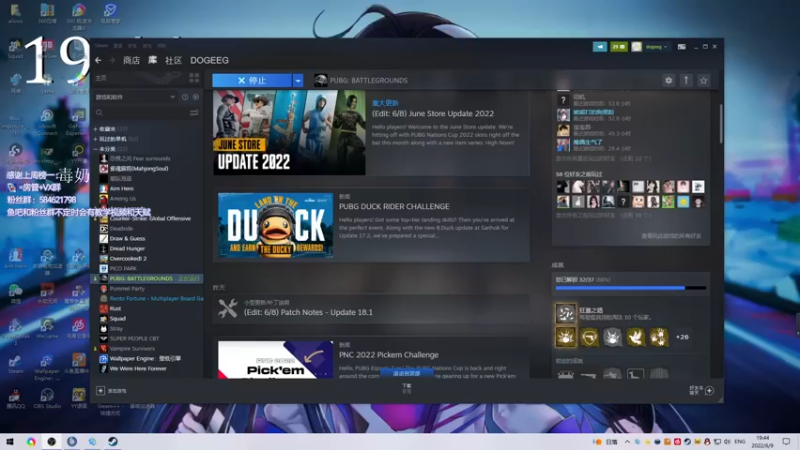Select SUPER PEOPLE CBT in library list

pos(134,338)
